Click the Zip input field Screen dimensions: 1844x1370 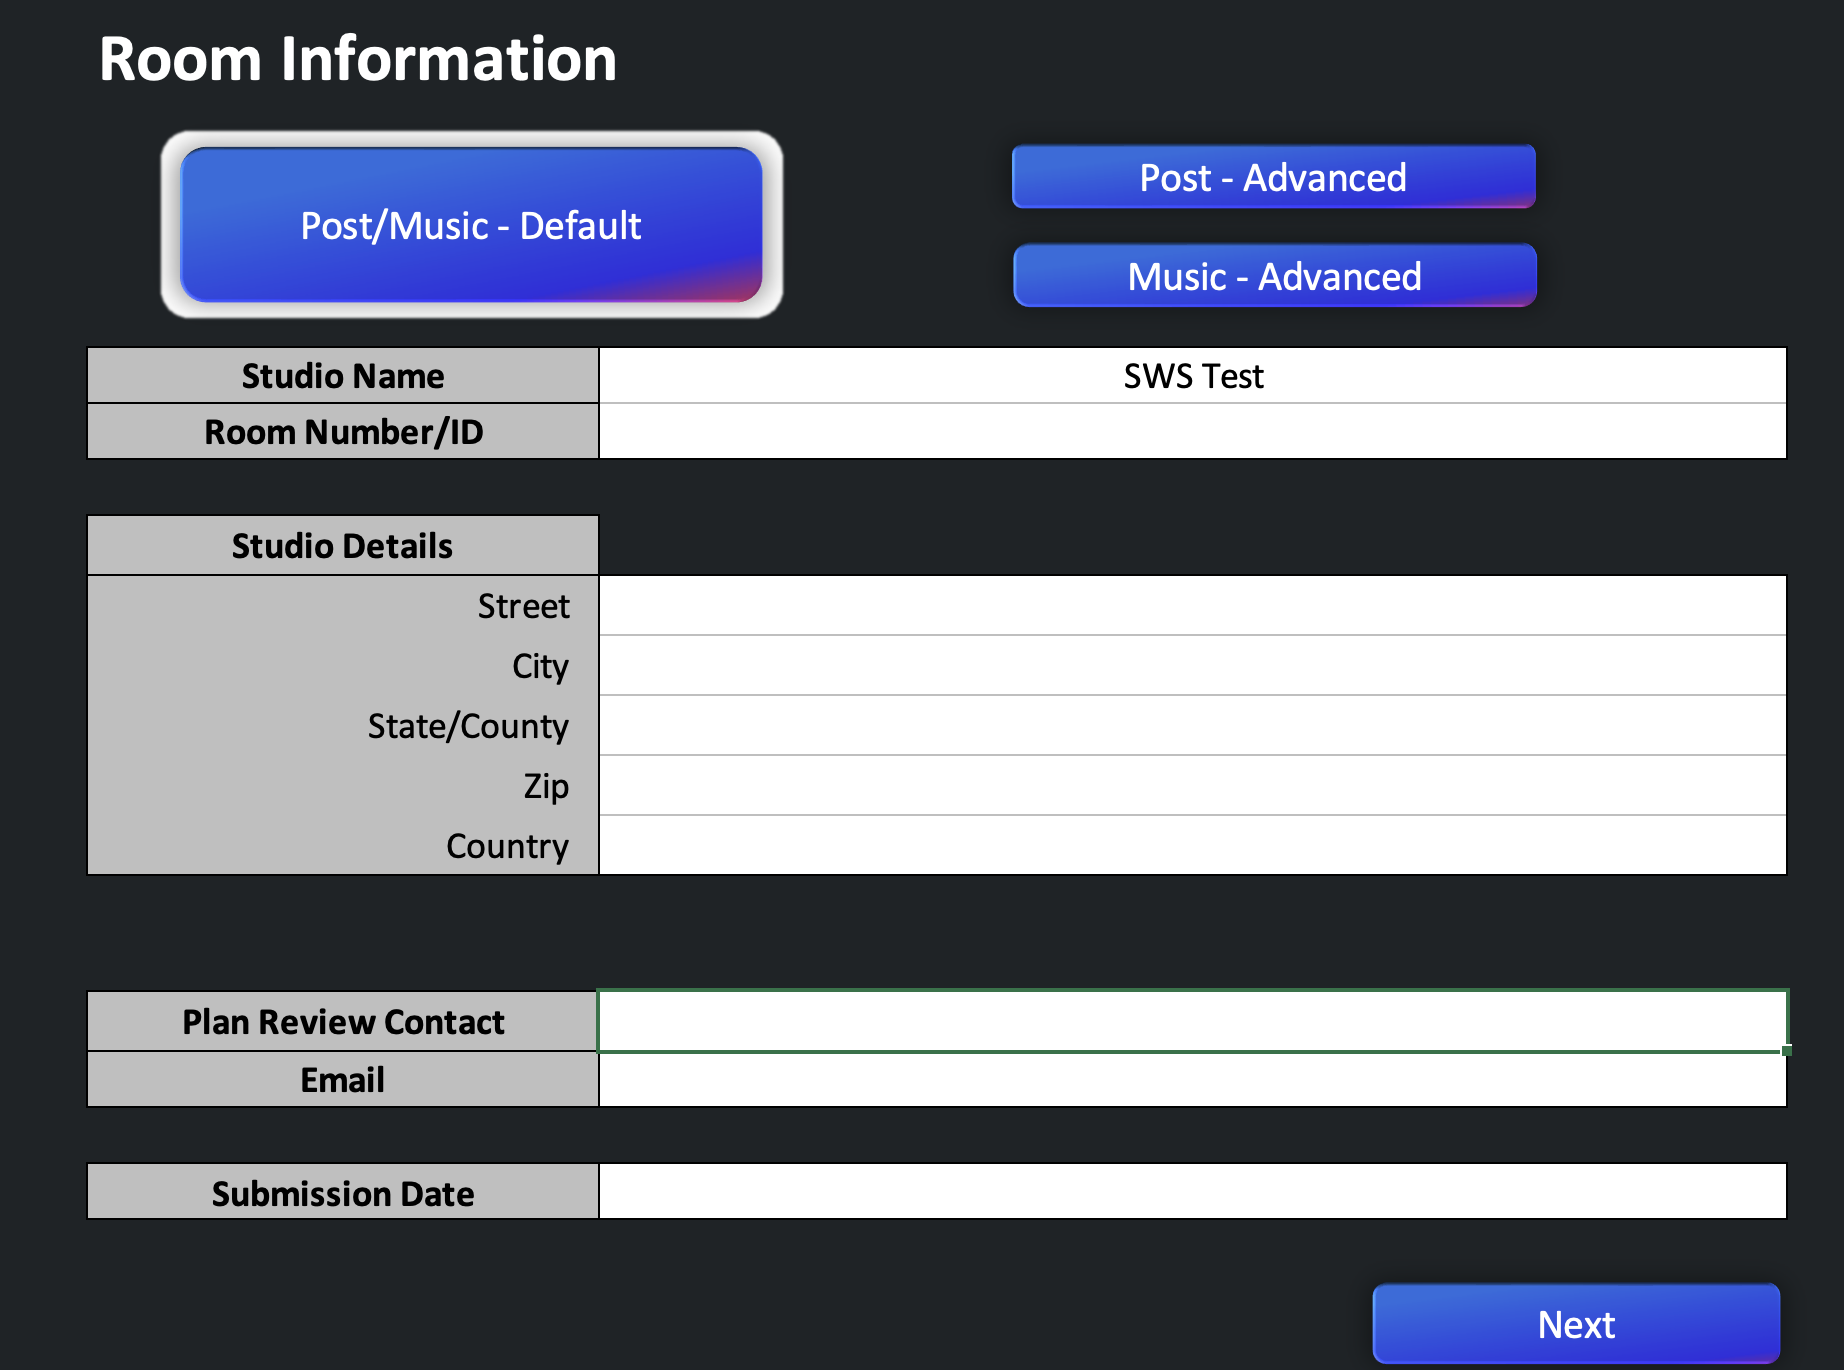pyautogui.click(x=1192, y=786)
